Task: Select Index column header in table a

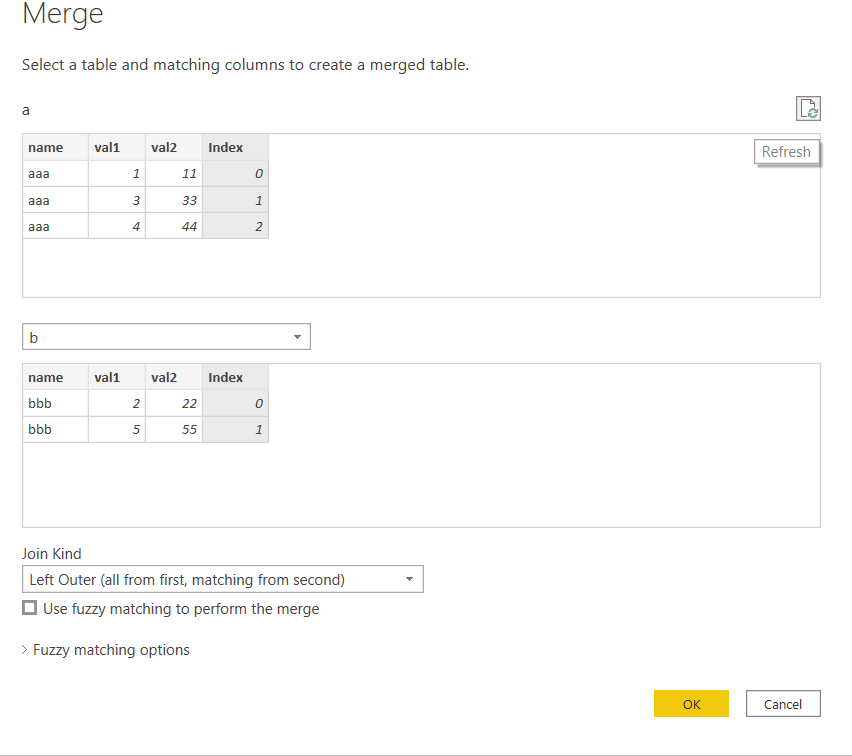Action: click(x=235, y=147)
